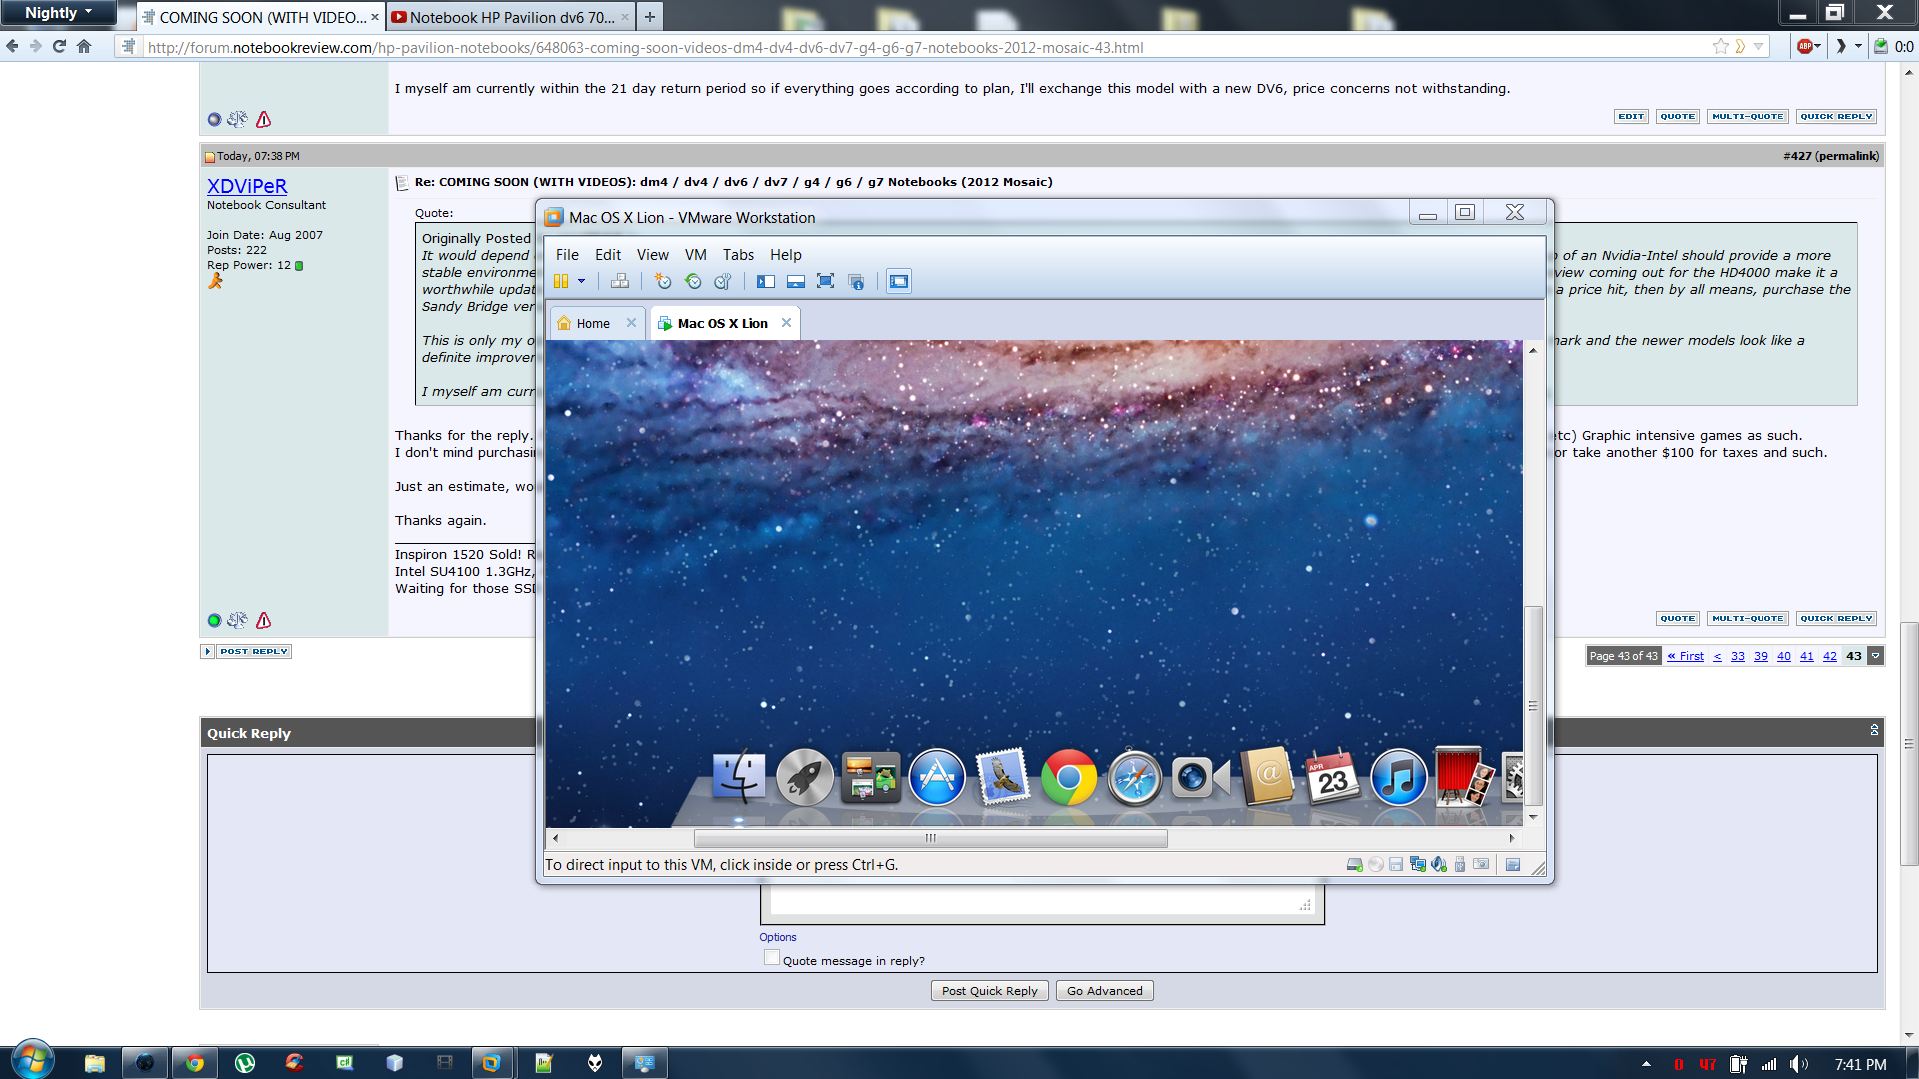Click the Go Advanced button

click(1104, 991)
